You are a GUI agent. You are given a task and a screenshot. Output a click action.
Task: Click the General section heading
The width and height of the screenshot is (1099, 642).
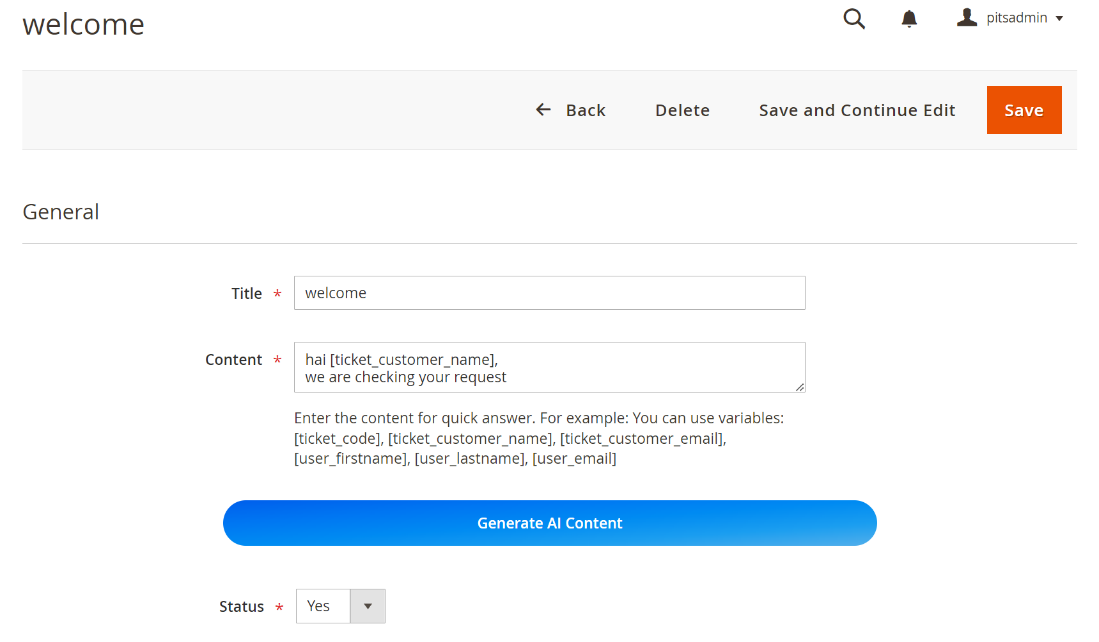click(x=61, y=212)
